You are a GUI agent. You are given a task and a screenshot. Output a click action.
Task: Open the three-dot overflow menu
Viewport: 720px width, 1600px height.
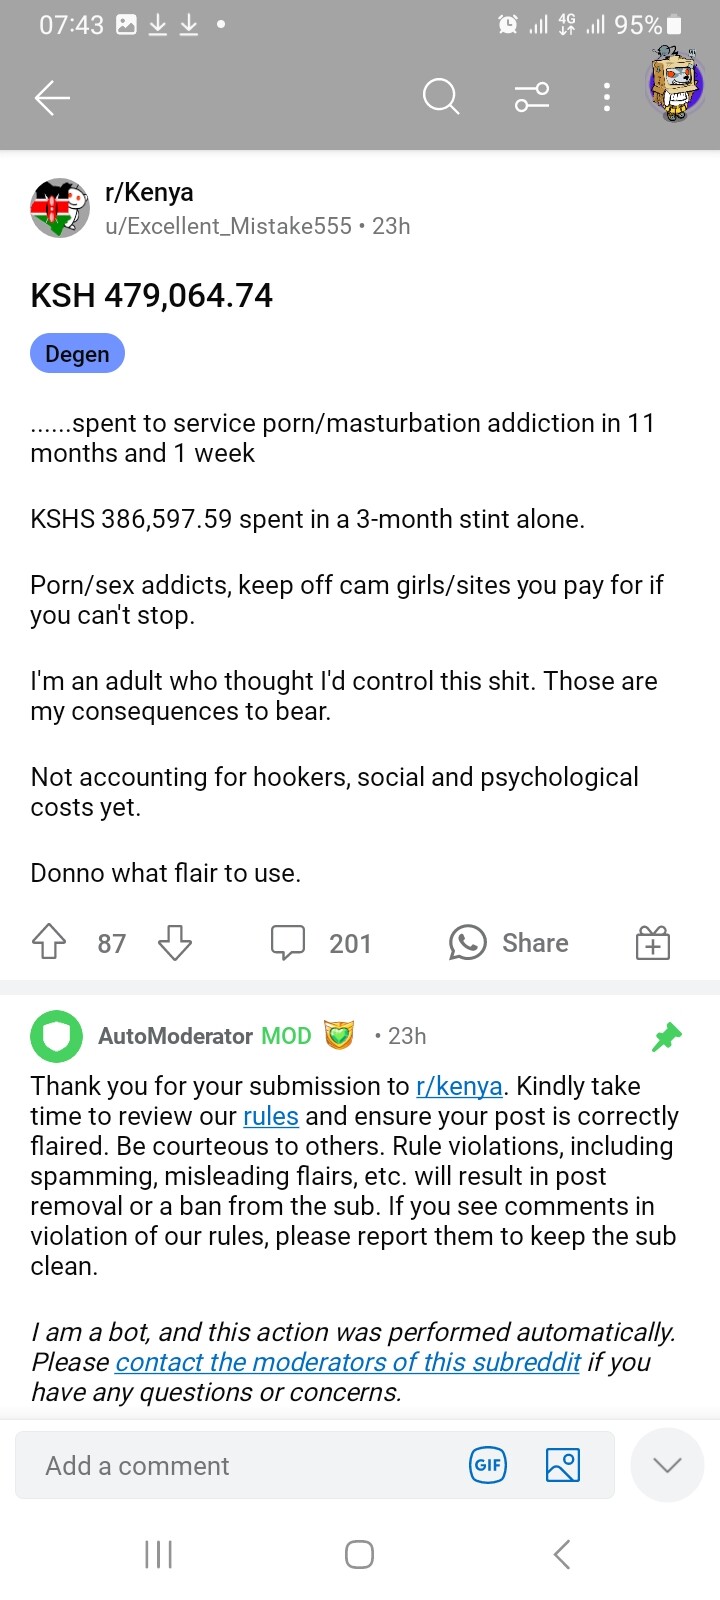click(x=607, y=97)
